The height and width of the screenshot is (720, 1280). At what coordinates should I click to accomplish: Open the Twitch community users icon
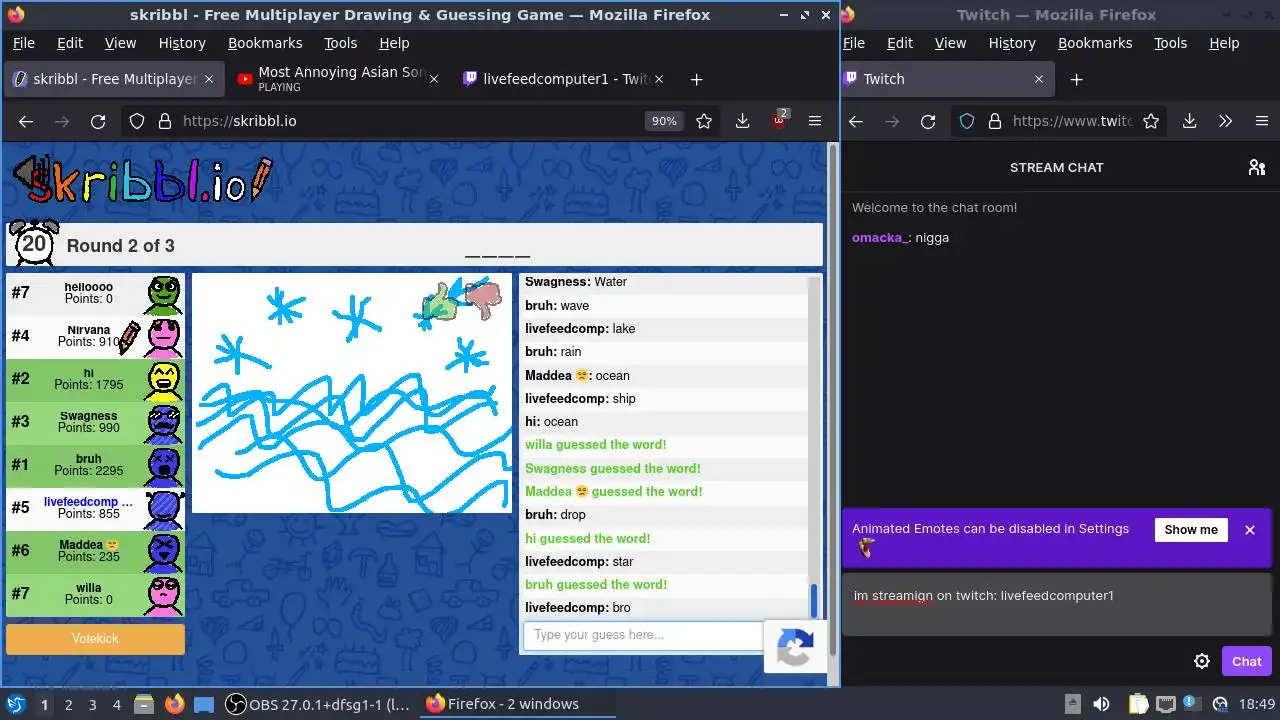pos(1257,167)
